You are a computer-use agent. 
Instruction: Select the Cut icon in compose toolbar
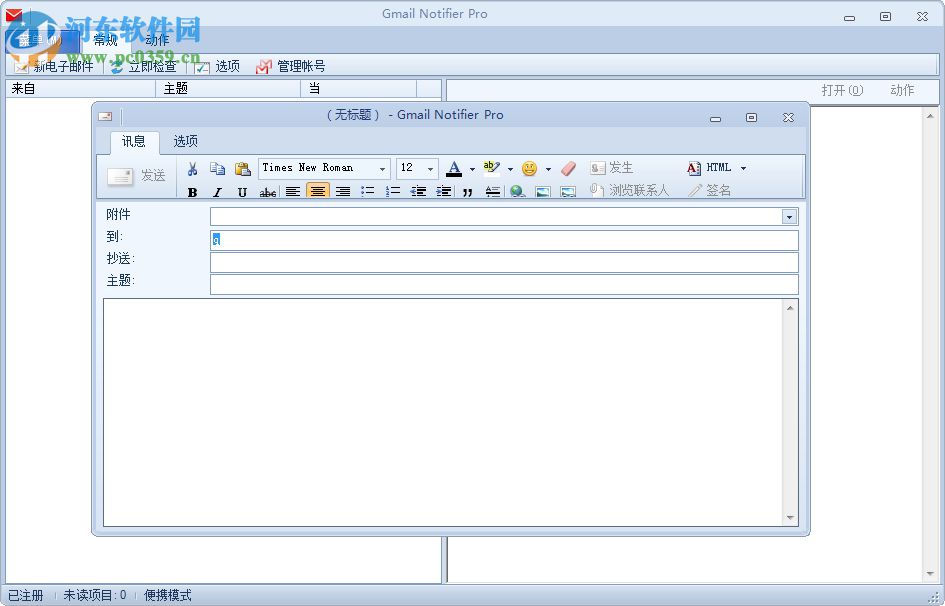(x=190, y=168)
